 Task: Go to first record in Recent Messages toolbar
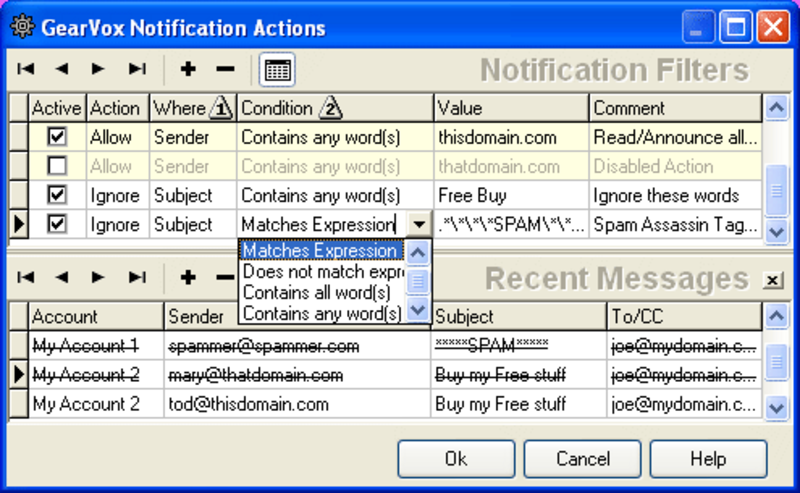click(26, 277)
